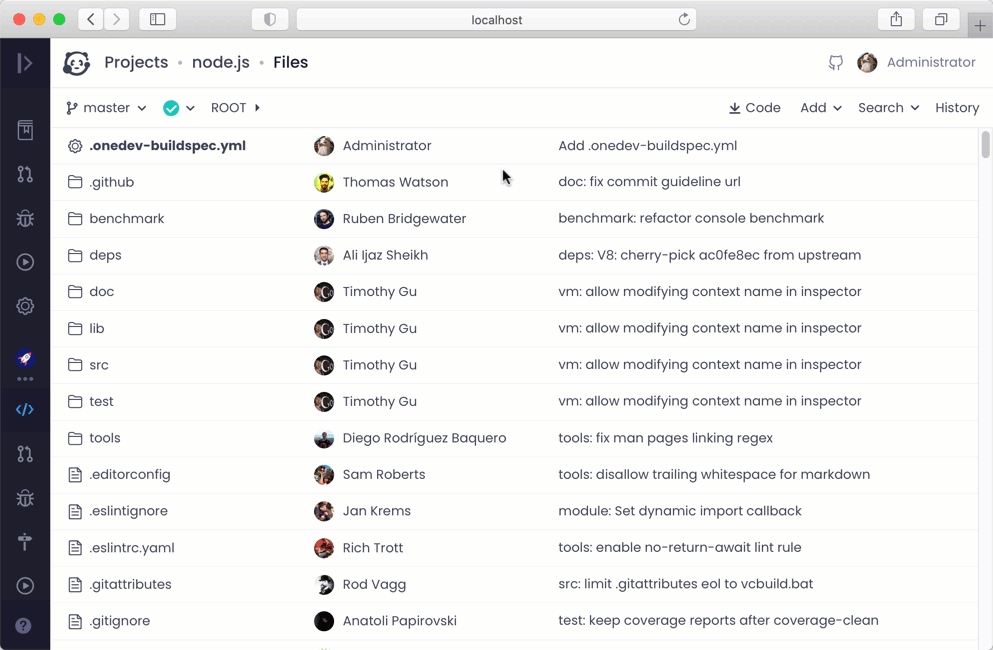The width and height of the screenshot is (993, 650).
Task: Open the Search dropdown menu
Action: coord(889,108)
